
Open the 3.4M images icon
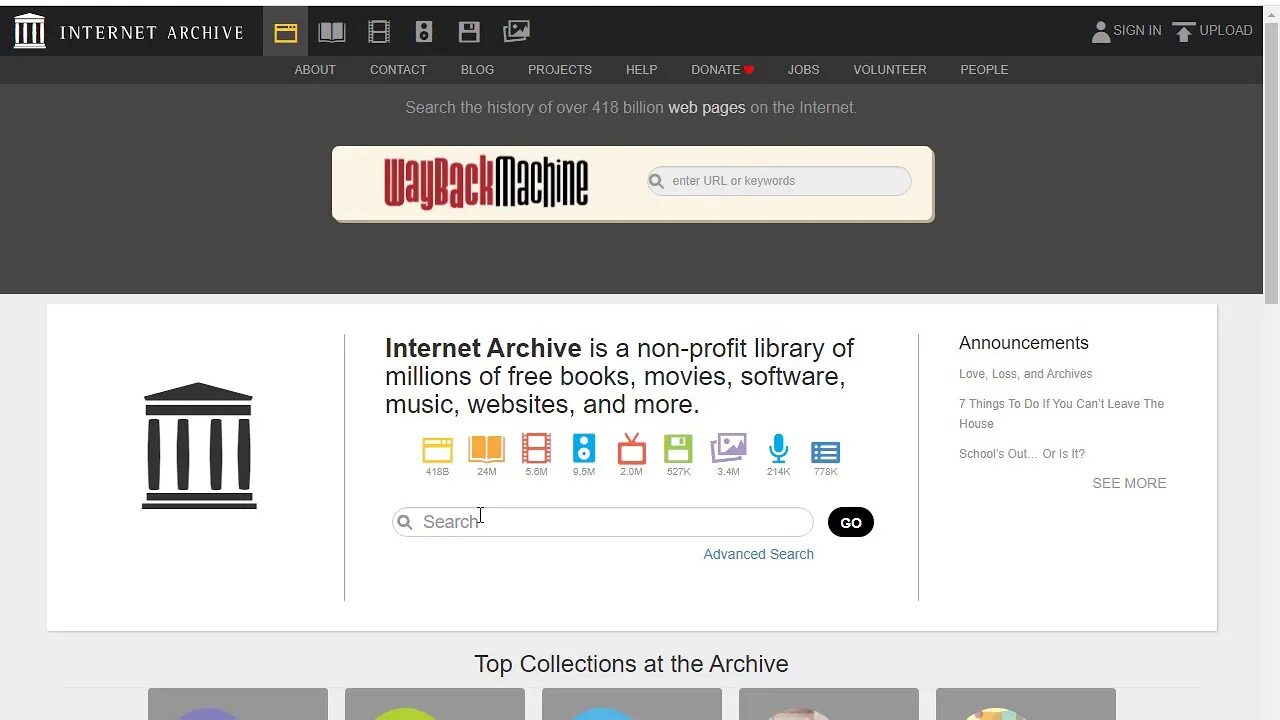click(728, 448)
